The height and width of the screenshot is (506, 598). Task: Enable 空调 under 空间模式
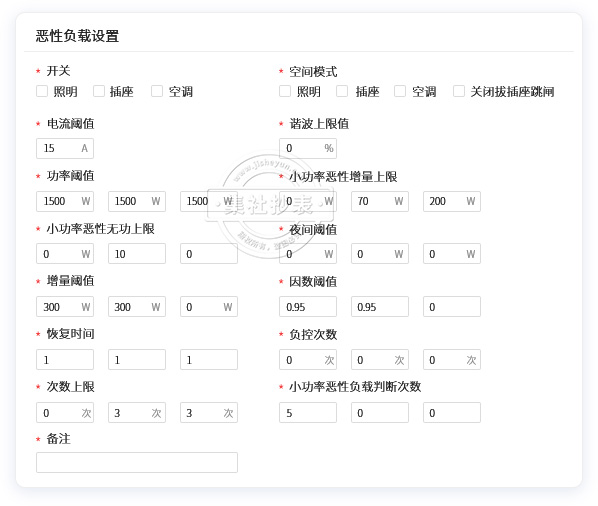coord(400,91)
